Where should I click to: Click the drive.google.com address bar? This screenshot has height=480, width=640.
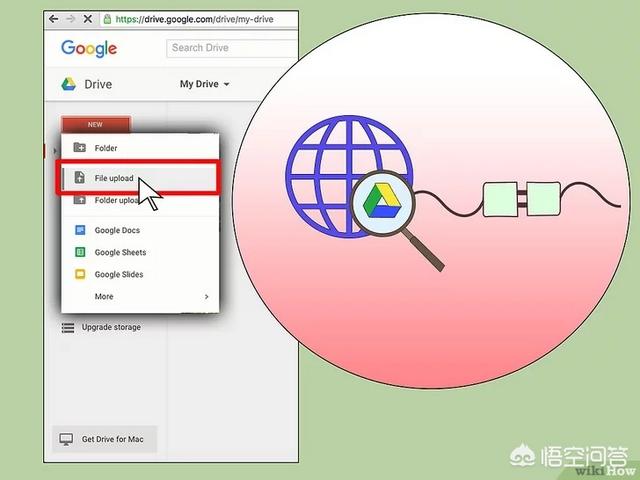[x=199, y=19]
